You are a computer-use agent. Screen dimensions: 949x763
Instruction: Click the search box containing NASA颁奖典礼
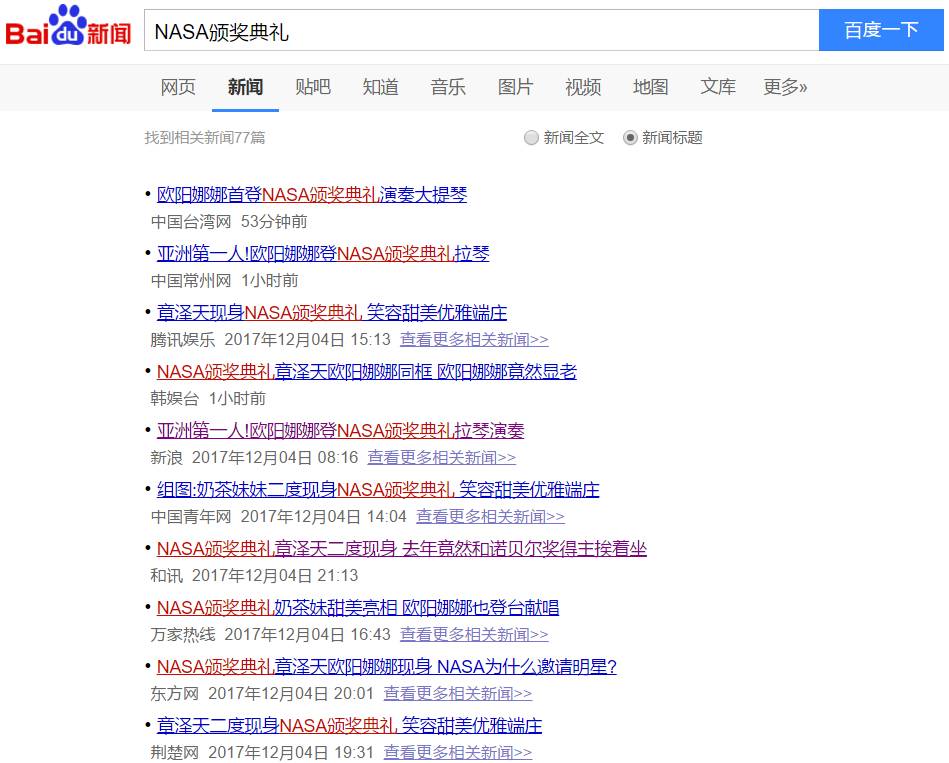pos(481,30)
